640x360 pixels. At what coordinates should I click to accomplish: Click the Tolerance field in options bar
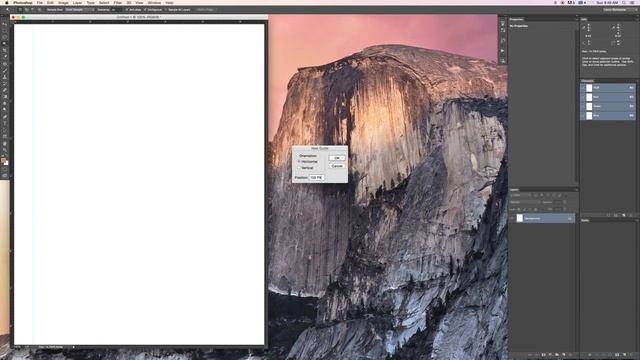point(116,9)
